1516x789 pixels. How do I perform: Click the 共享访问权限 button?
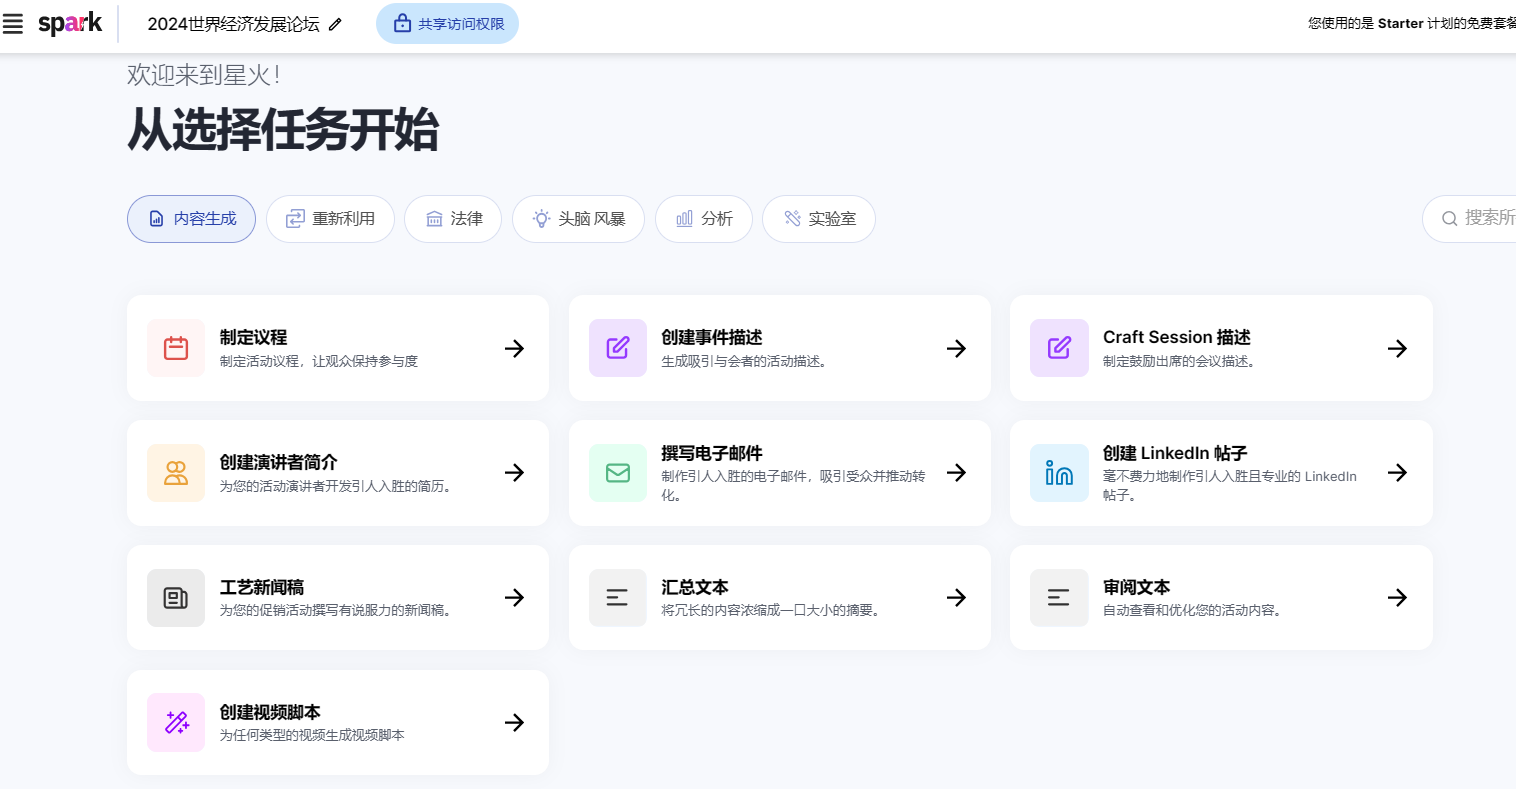(x=447, y=24)
